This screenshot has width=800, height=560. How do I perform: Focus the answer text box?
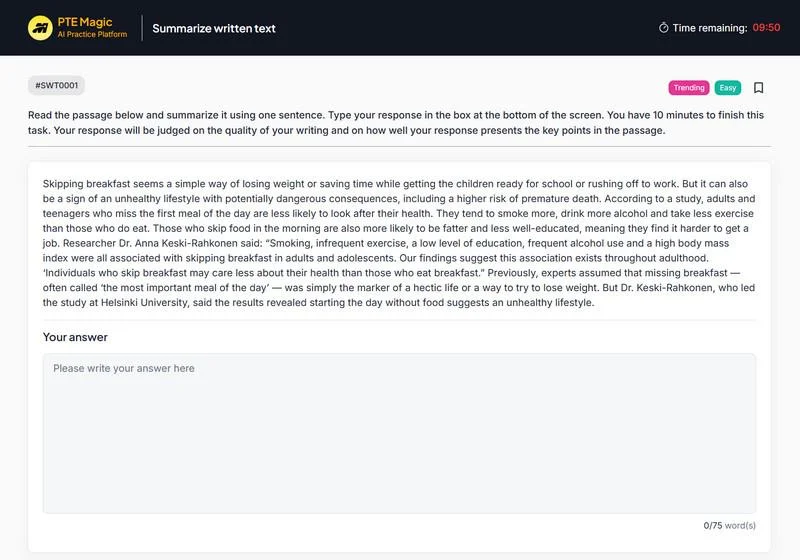pos(399,440)
